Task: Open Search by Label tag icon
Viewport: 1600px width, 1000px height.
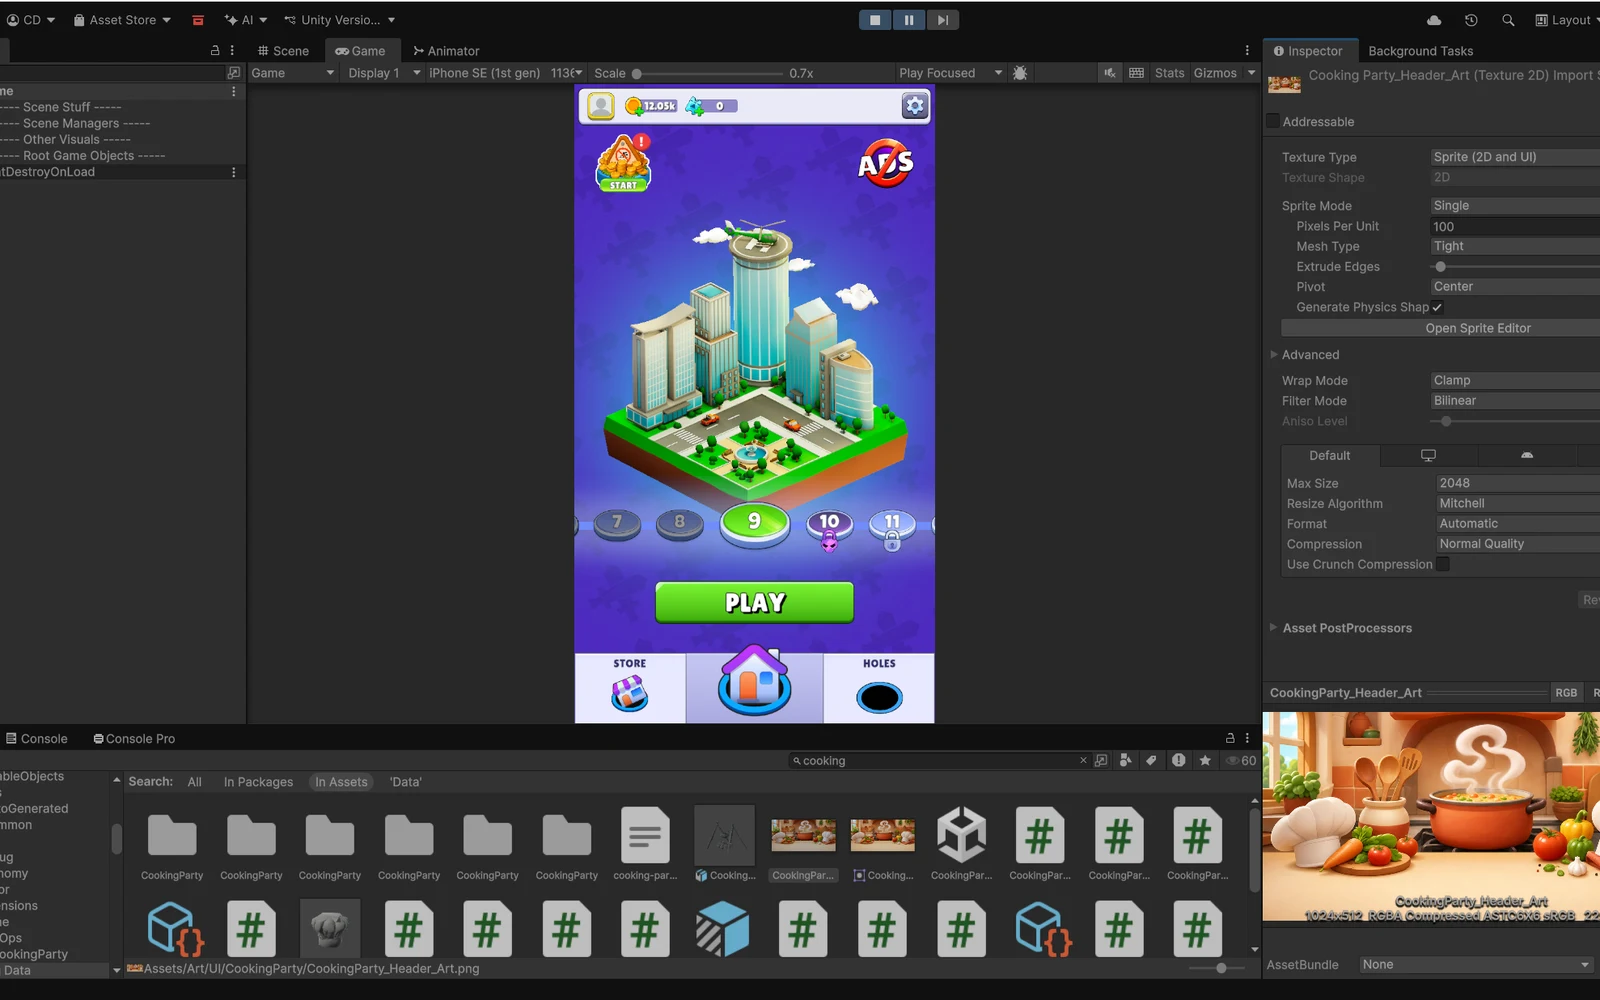Action: 1152,761
